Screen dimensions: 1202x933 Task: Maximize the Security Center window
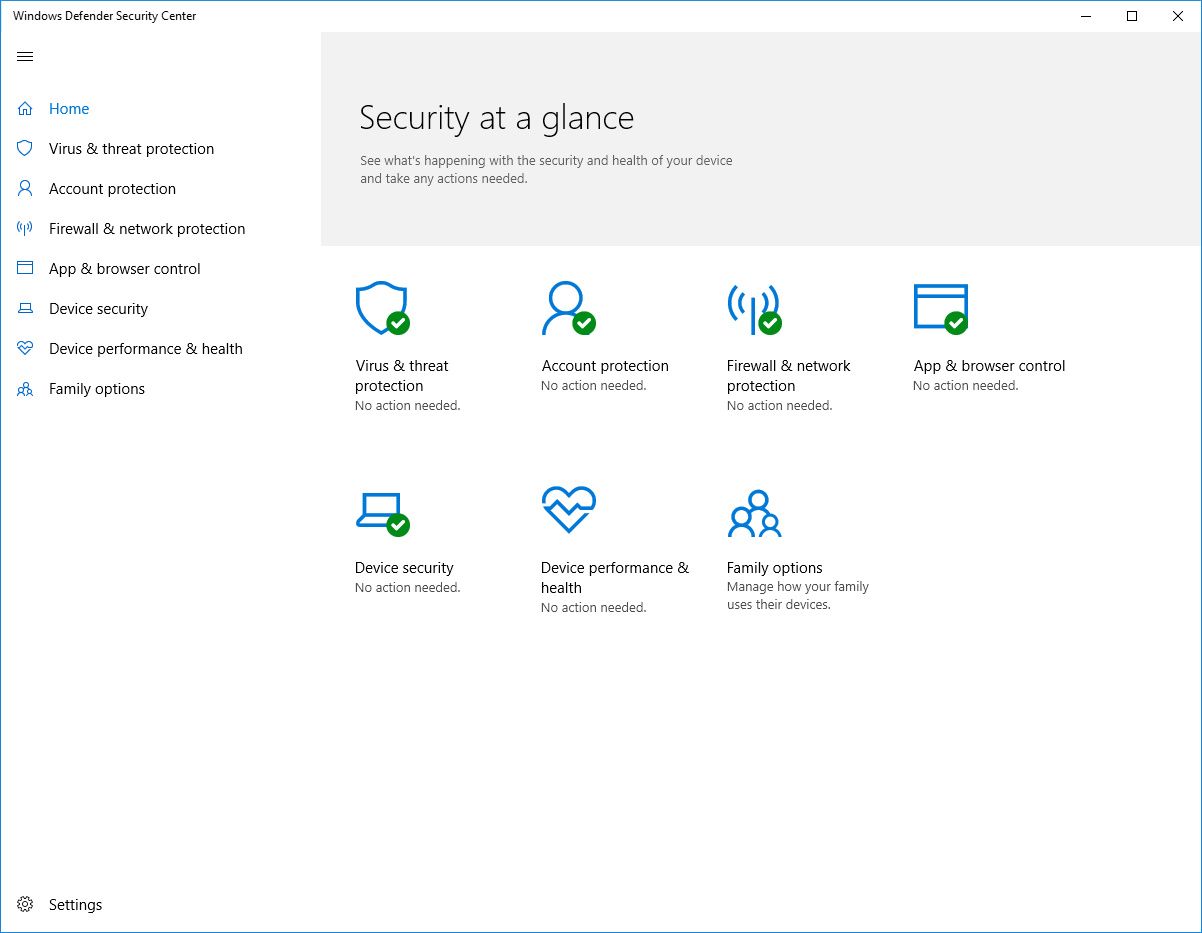(1132, 16)
